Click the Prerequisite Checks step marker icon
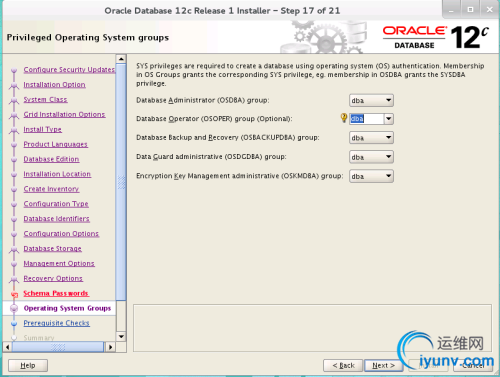The image size is (500, 377). pos(14,323)
